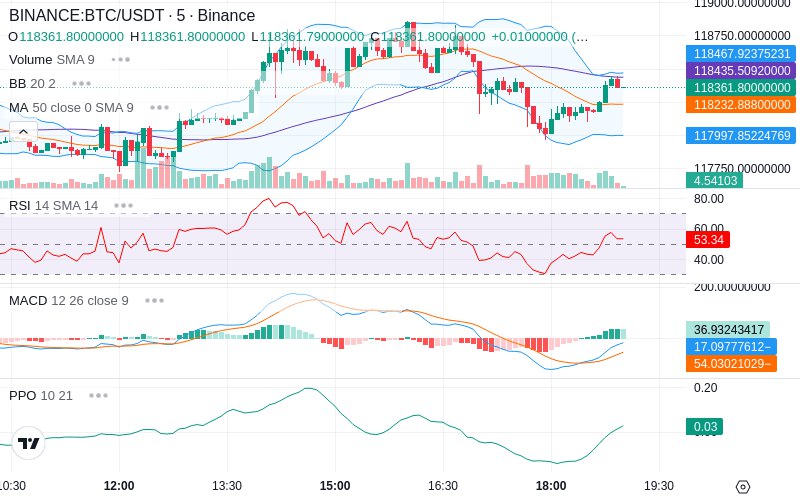800x500 pixels.
Task: Click the PPO 10 21 legend label
Action: (x=41, y=395)
